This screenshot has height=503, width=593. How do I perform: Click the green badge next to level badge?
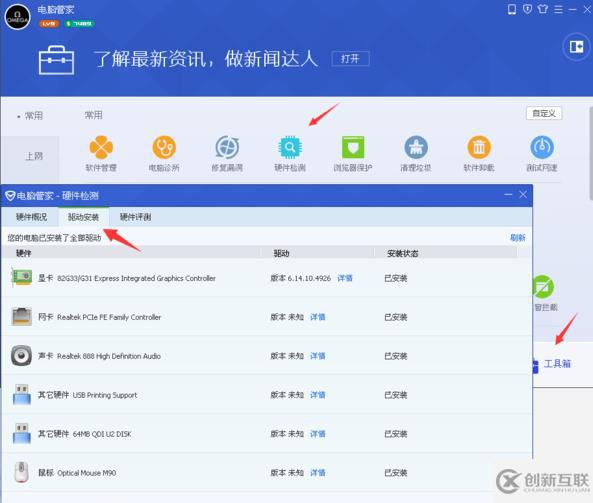pyautogui.click(x=79, y=23)
